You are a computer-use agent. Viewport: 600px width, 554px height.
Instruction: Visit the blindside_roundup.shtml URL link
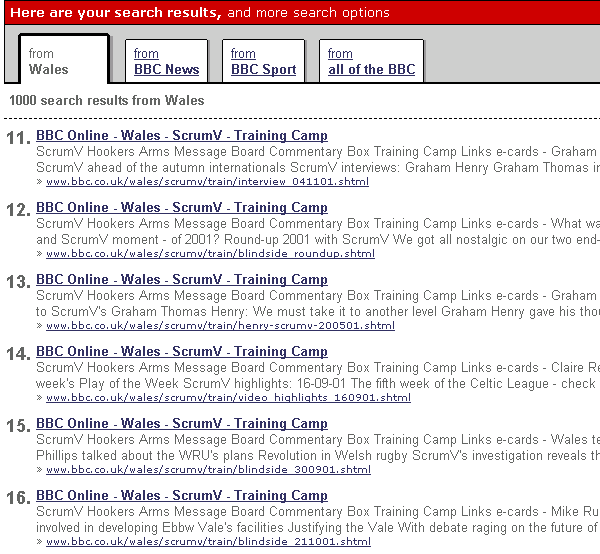pyautogui.click(x=210, y=253)
